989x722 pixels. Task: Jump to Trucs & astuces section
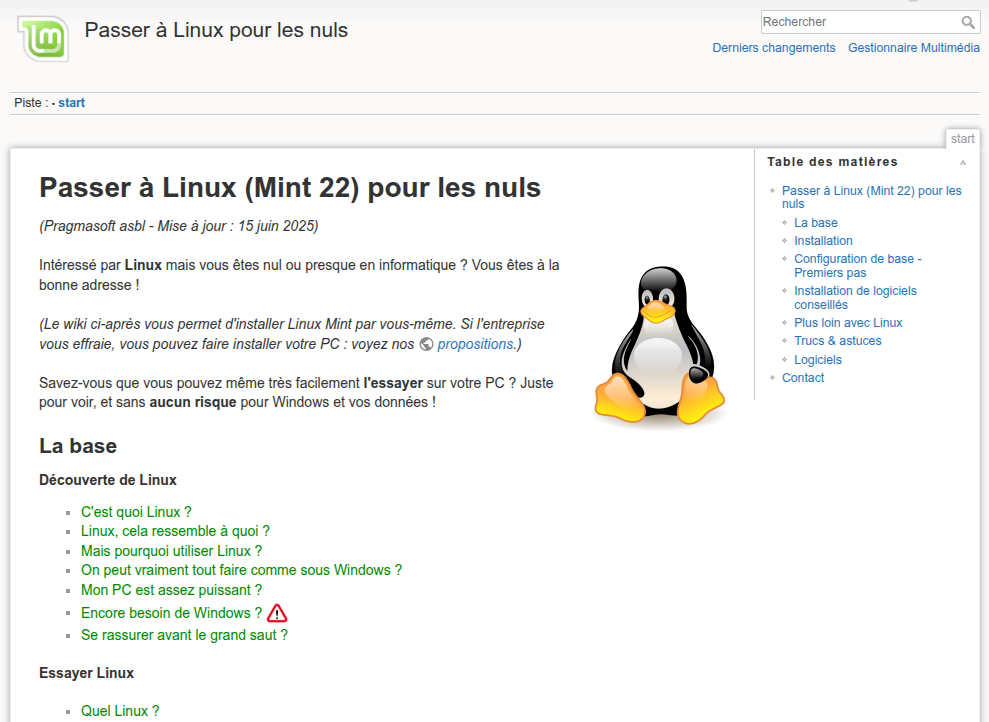click(x=838, y=341)
